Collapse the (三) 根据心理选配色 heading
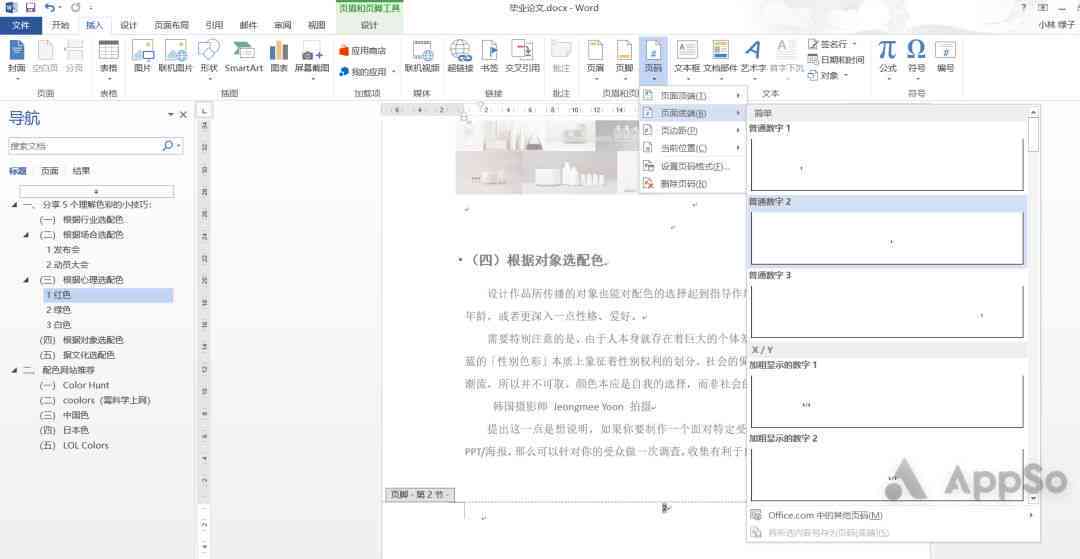The height and width of the screenshot is (559, 1080). pyautogui.click(x=26, y=280)
